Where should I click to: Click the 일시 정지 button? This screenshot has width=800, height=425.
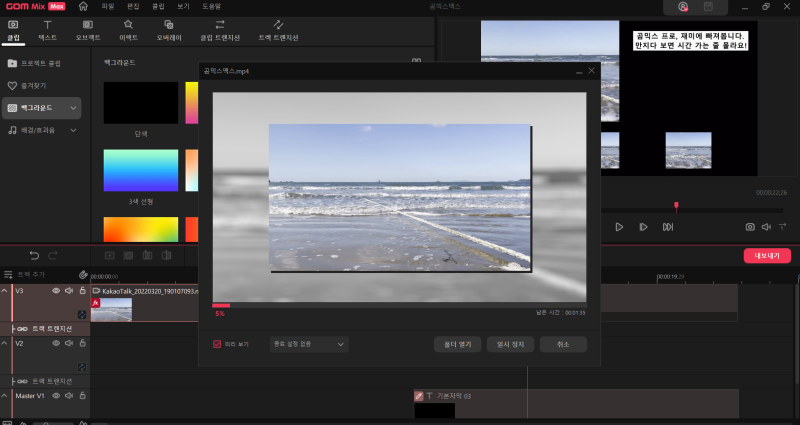coord(510,344)
